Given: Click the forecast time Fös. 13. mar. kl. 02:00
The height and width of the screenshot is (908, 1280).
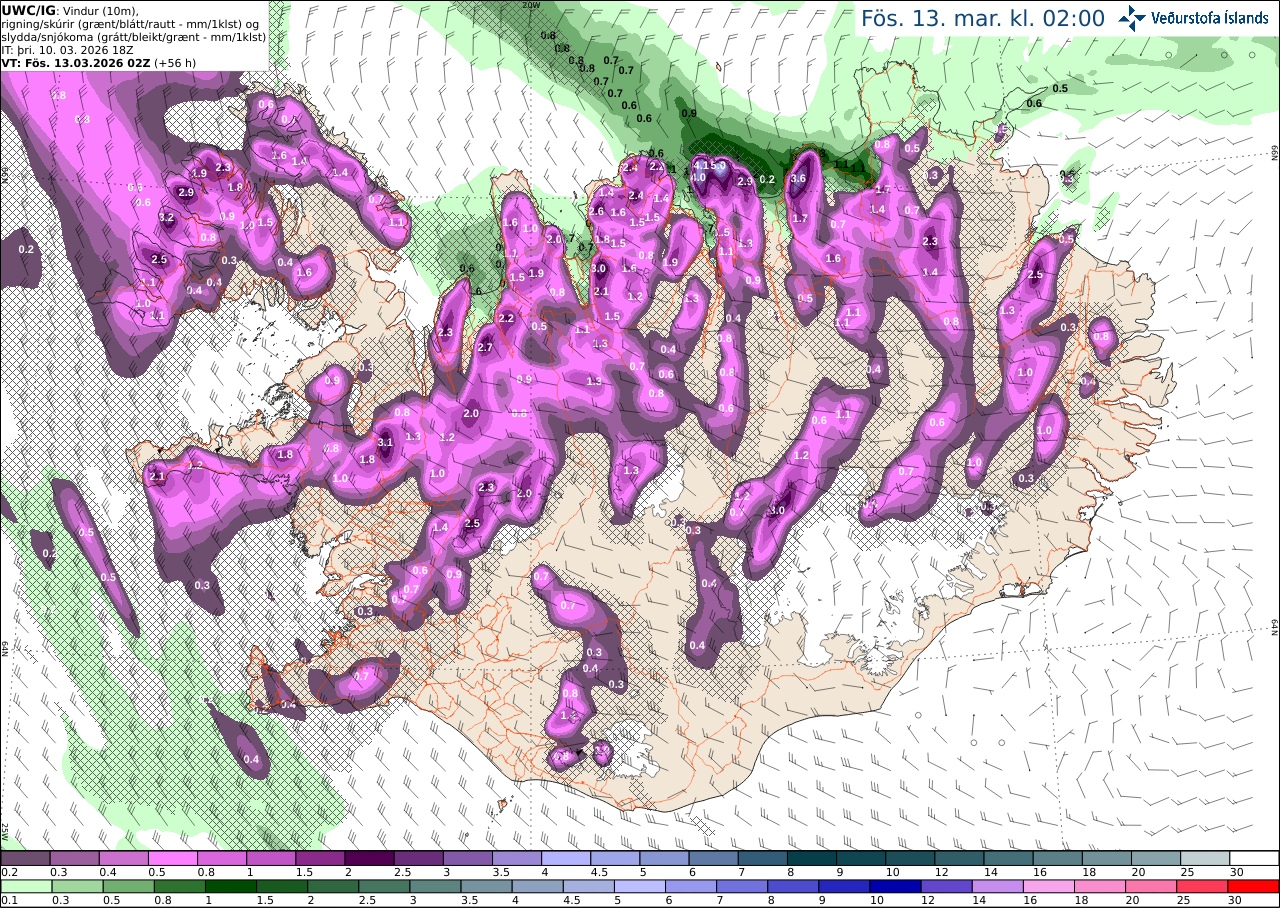Looking at the screenshot, I should [983, 18].
